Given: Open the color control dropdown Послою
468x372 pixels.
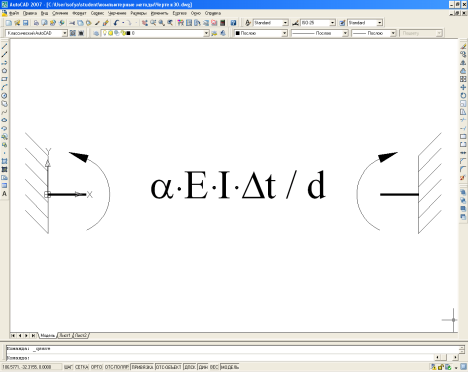Looking at the screenshot, I should click(260, 33).
